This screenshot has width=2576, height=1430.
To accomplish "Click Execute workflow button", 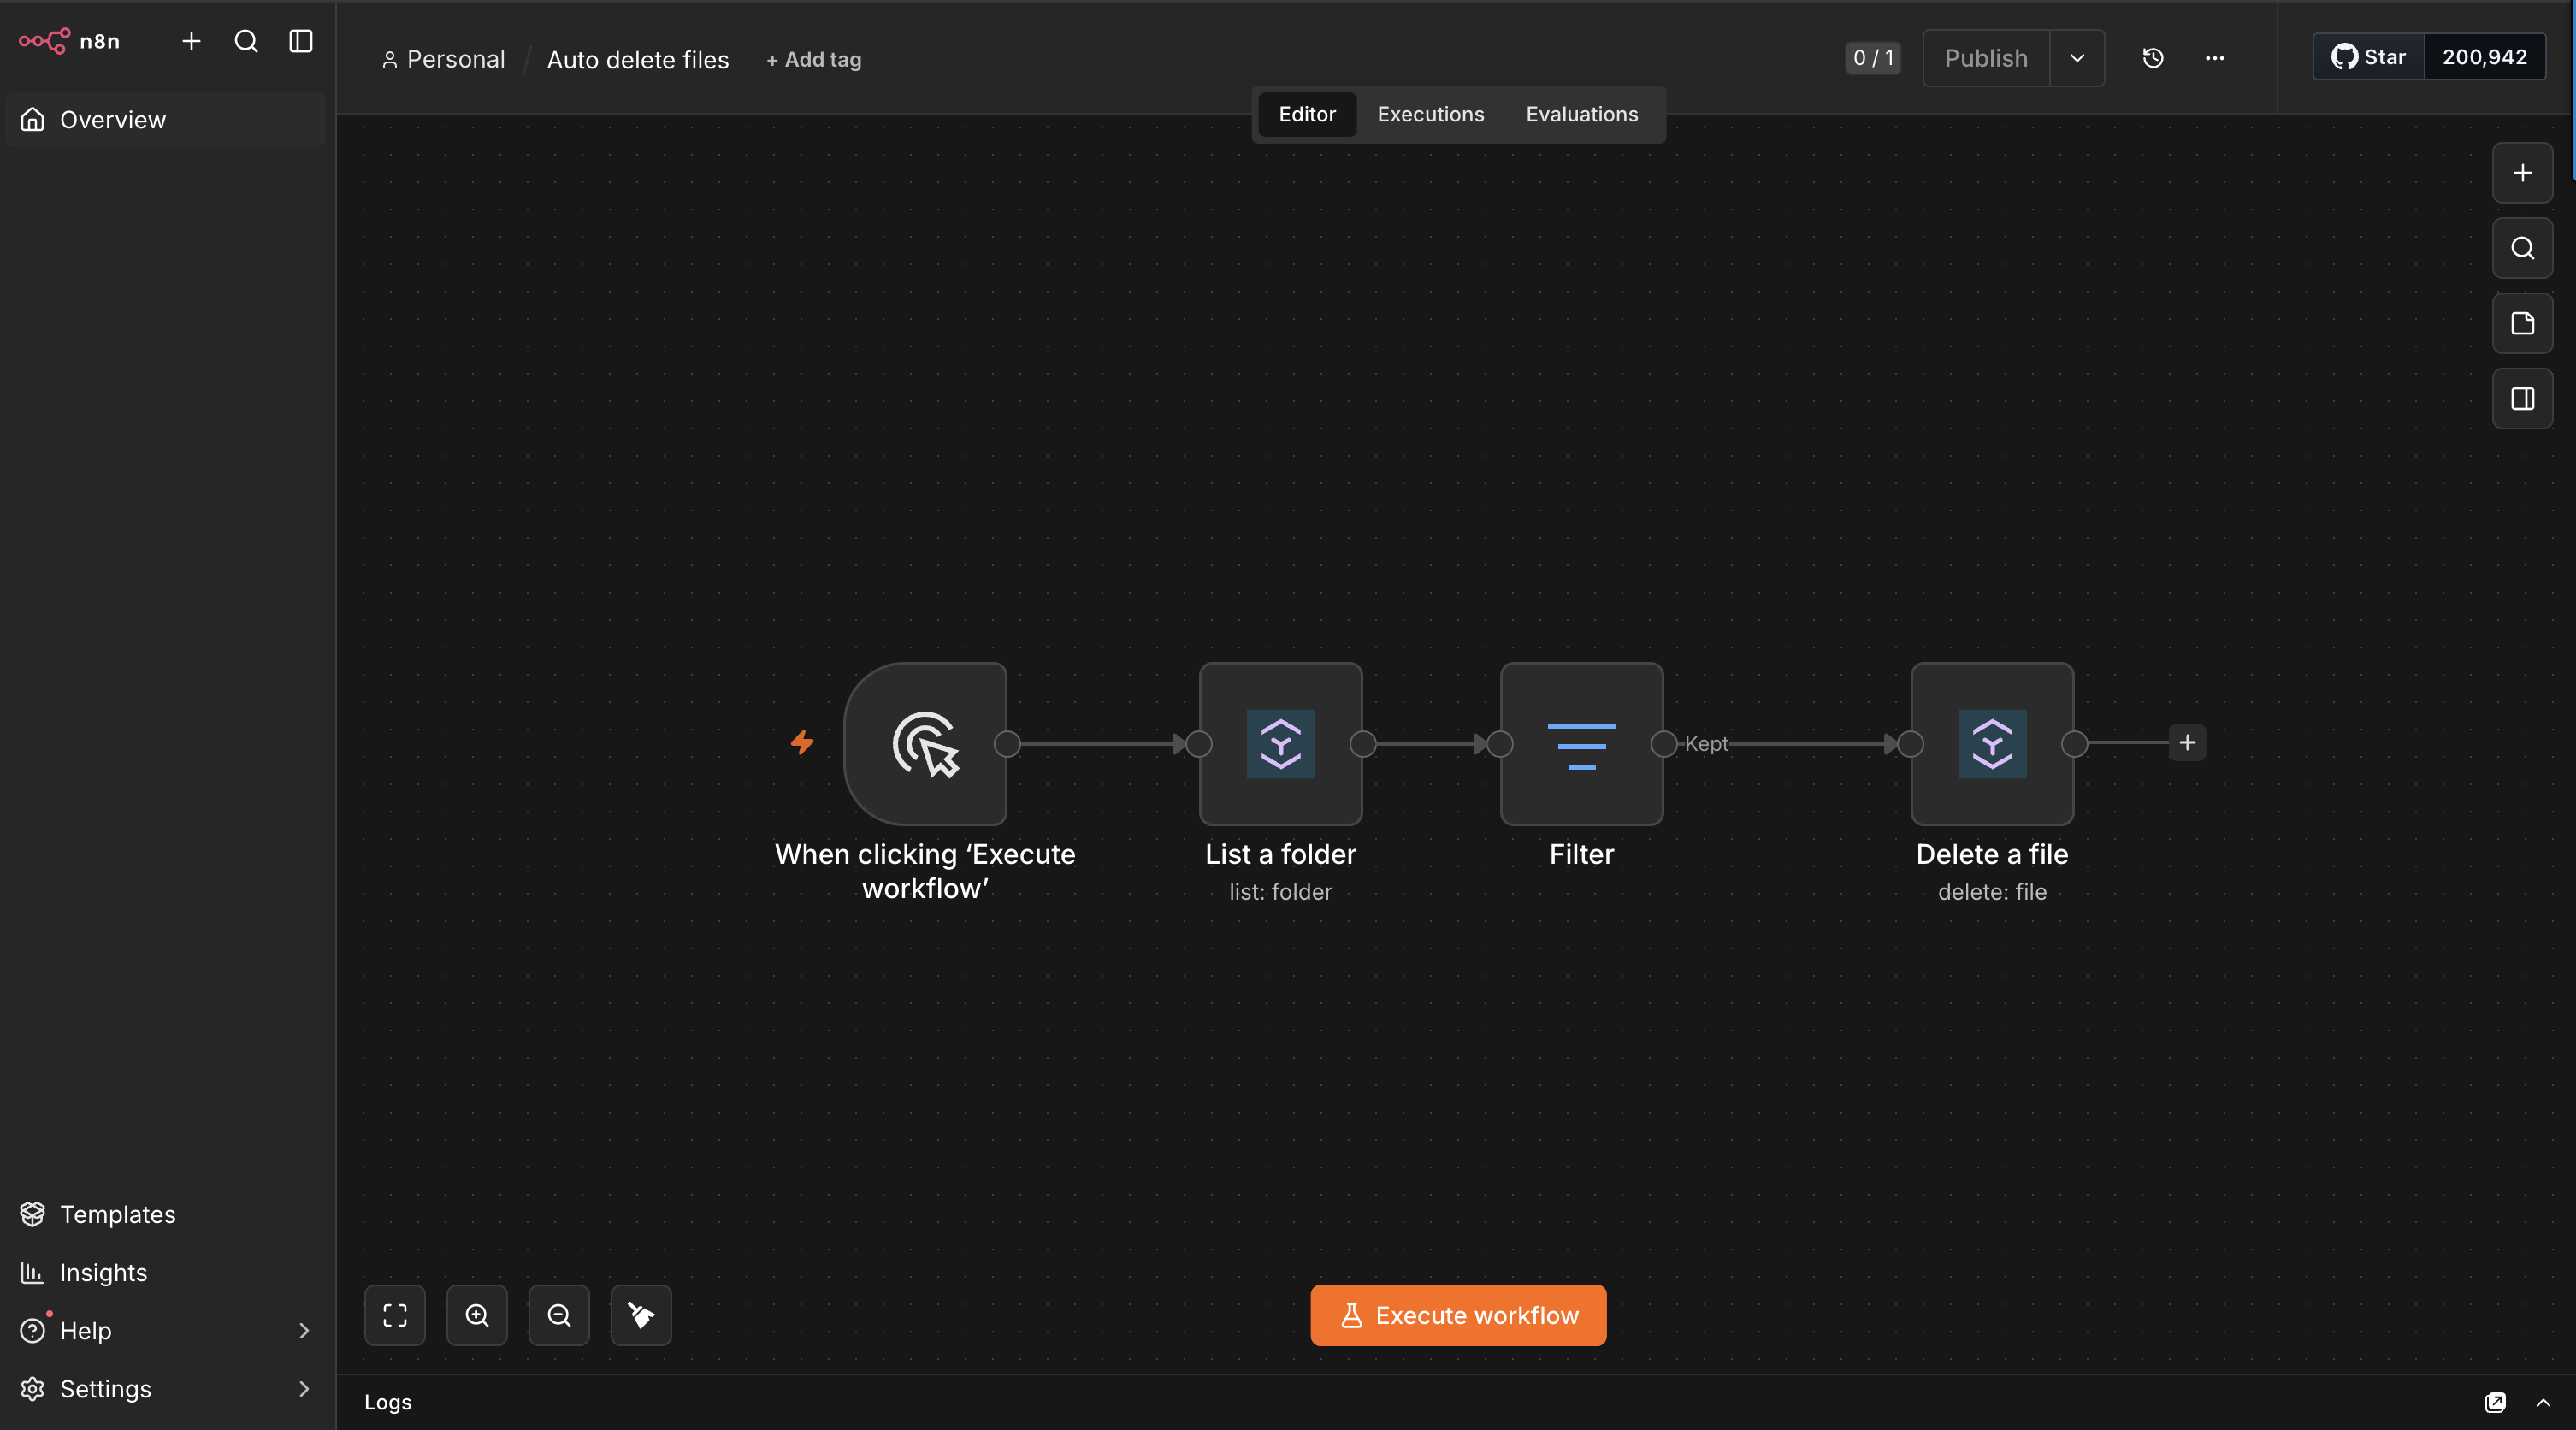I will tap(1458, 1315).
